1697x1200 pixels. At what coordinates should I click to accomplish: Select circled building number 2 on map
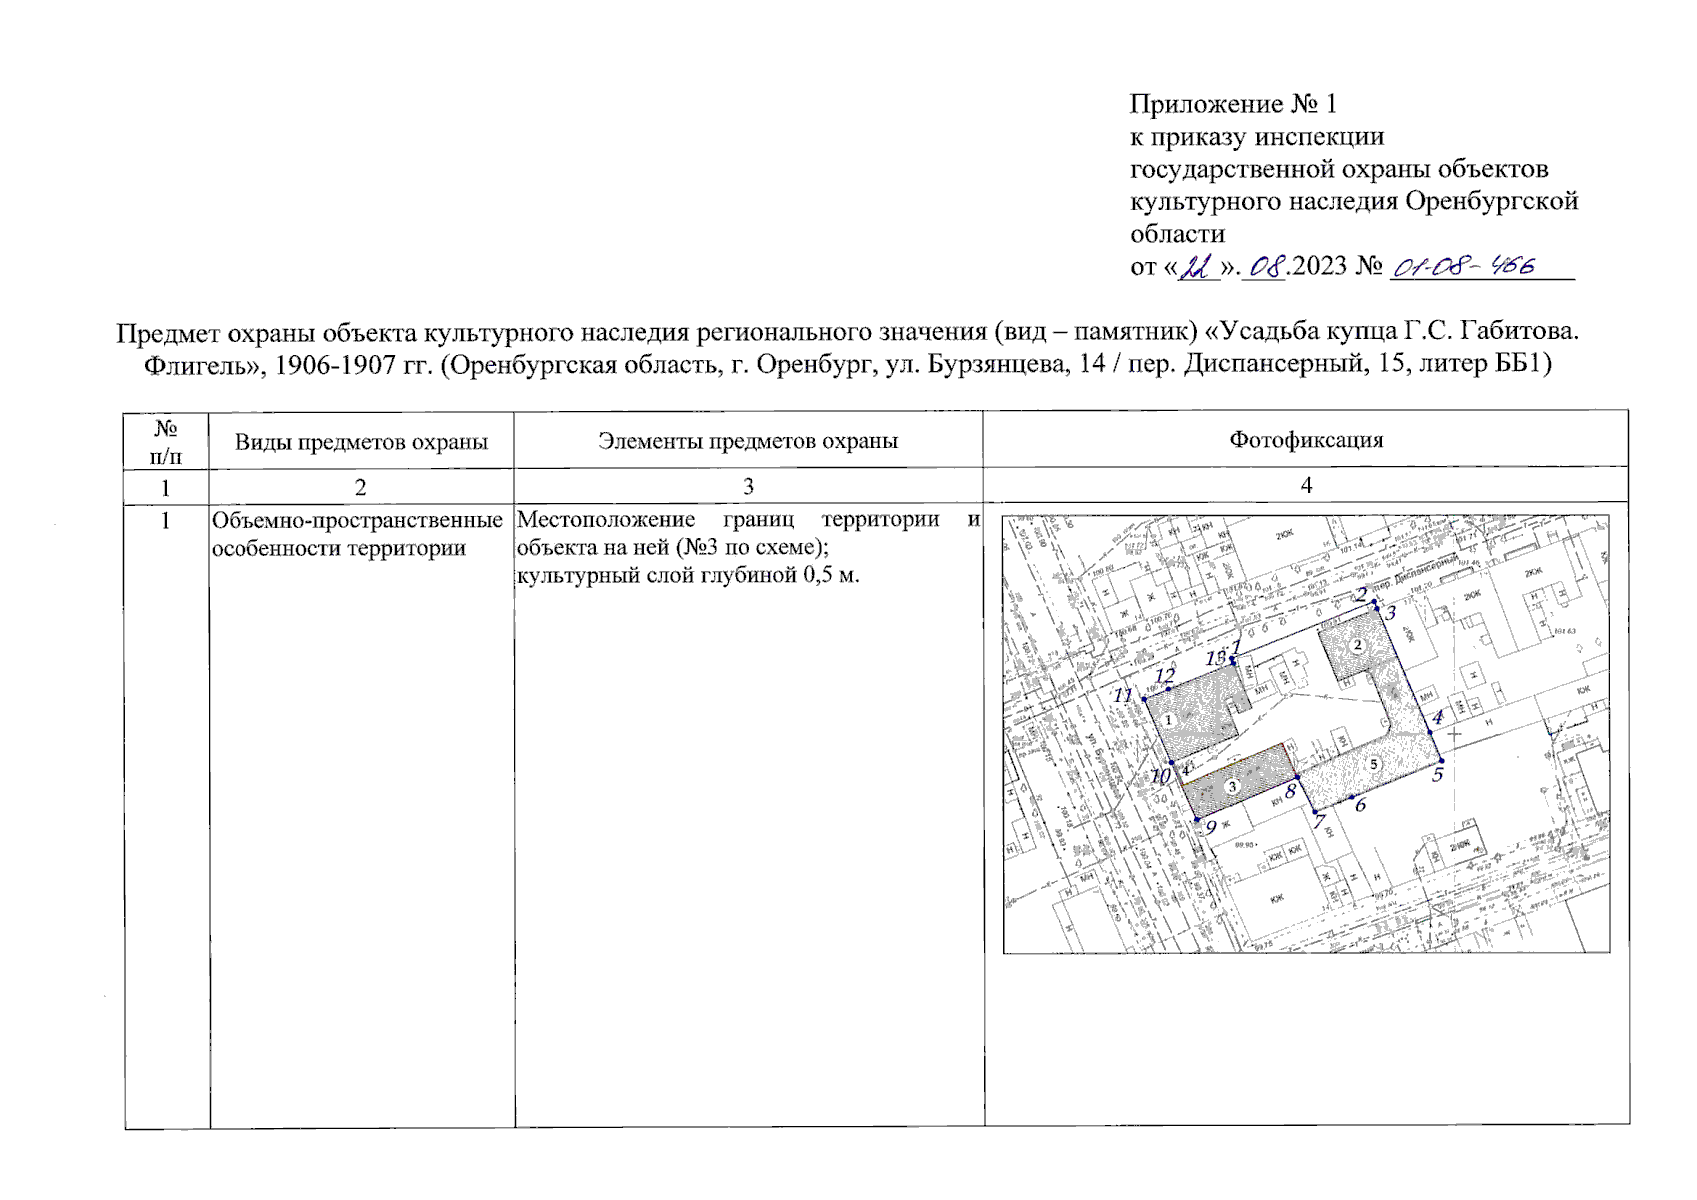coord(1357,645)
